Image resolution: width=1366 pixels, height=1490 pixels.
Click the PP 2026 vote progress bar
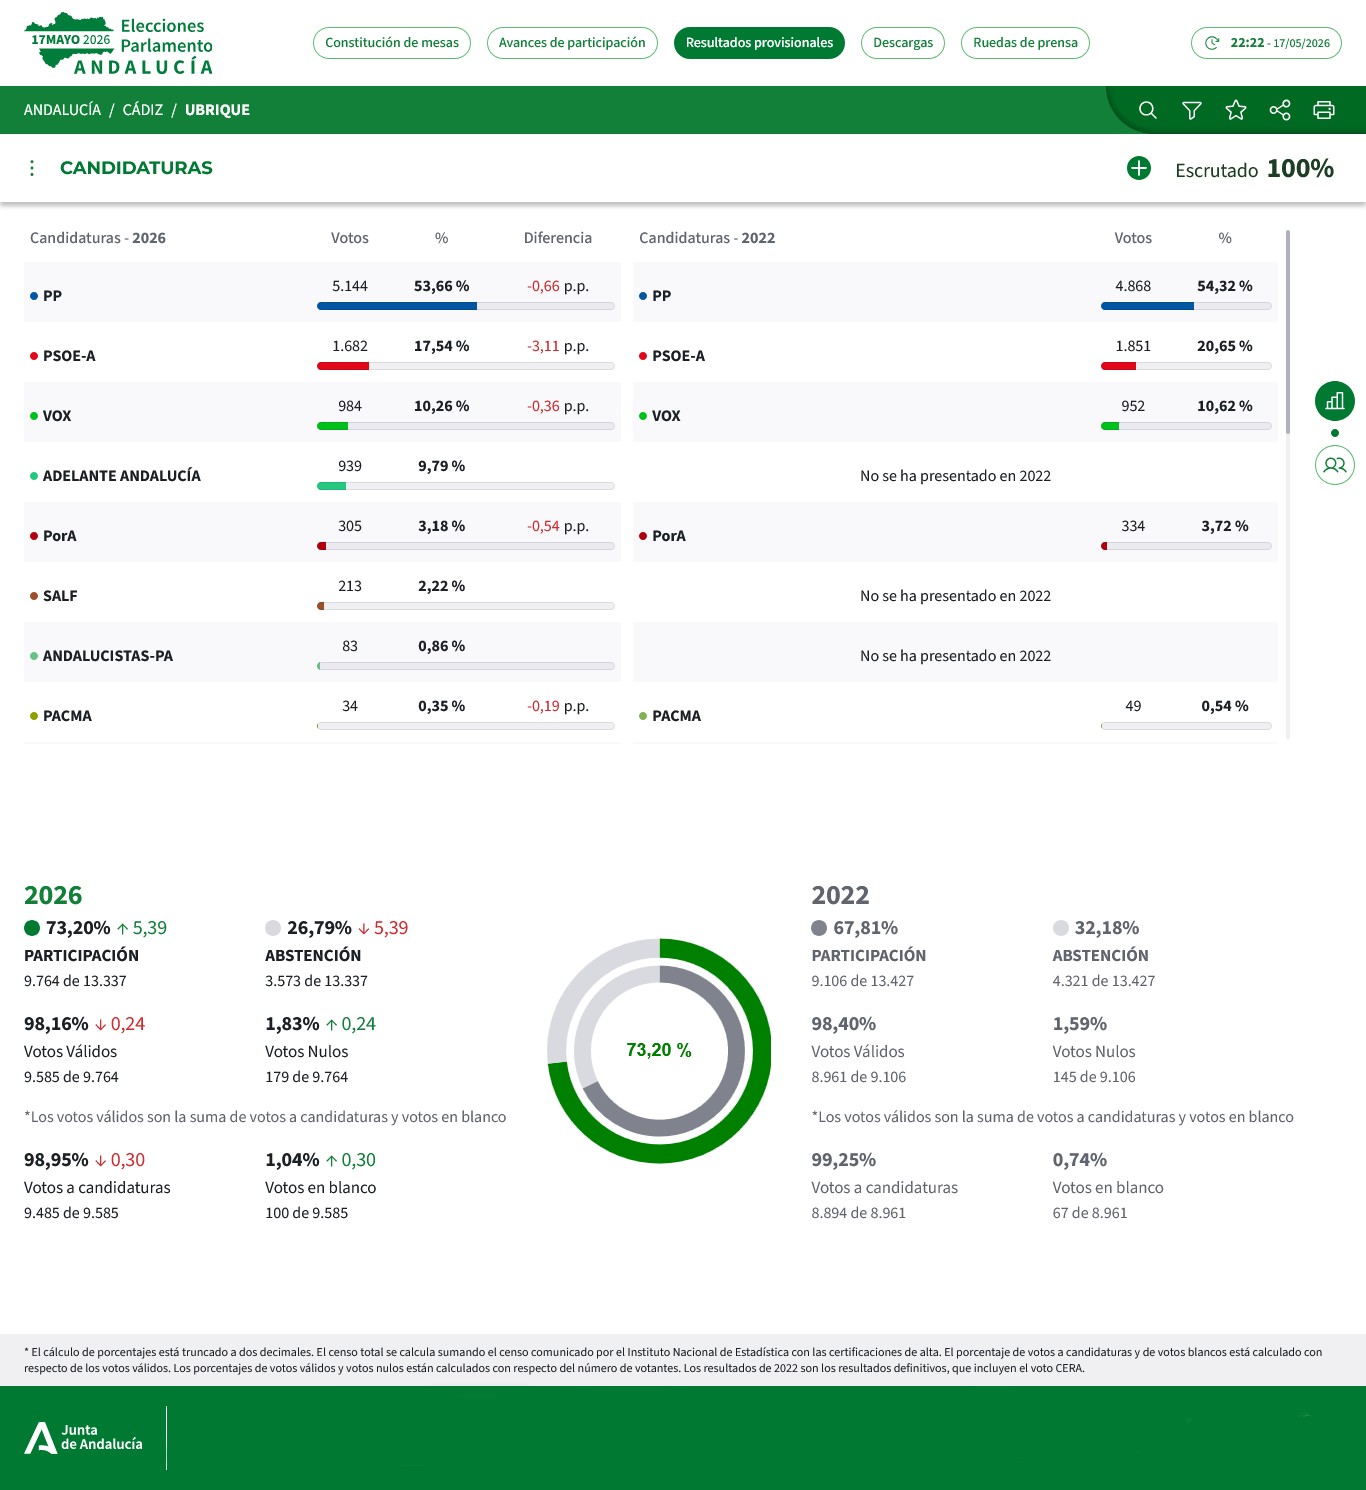tap(465, 306)
